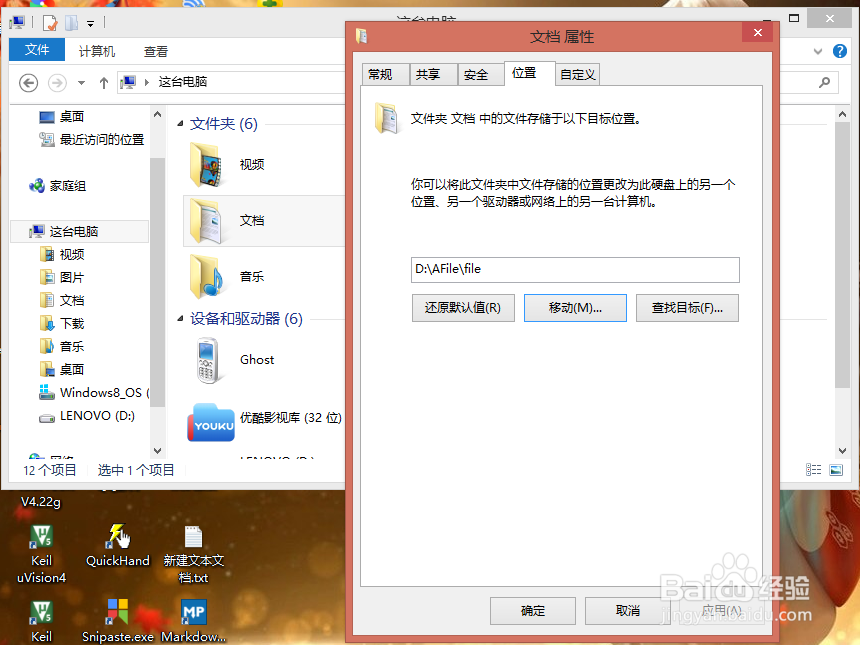Click Snipaste.exe desktop shortcut
The image size is (860, 645).
pyautogui.click(x=117, y=620)
